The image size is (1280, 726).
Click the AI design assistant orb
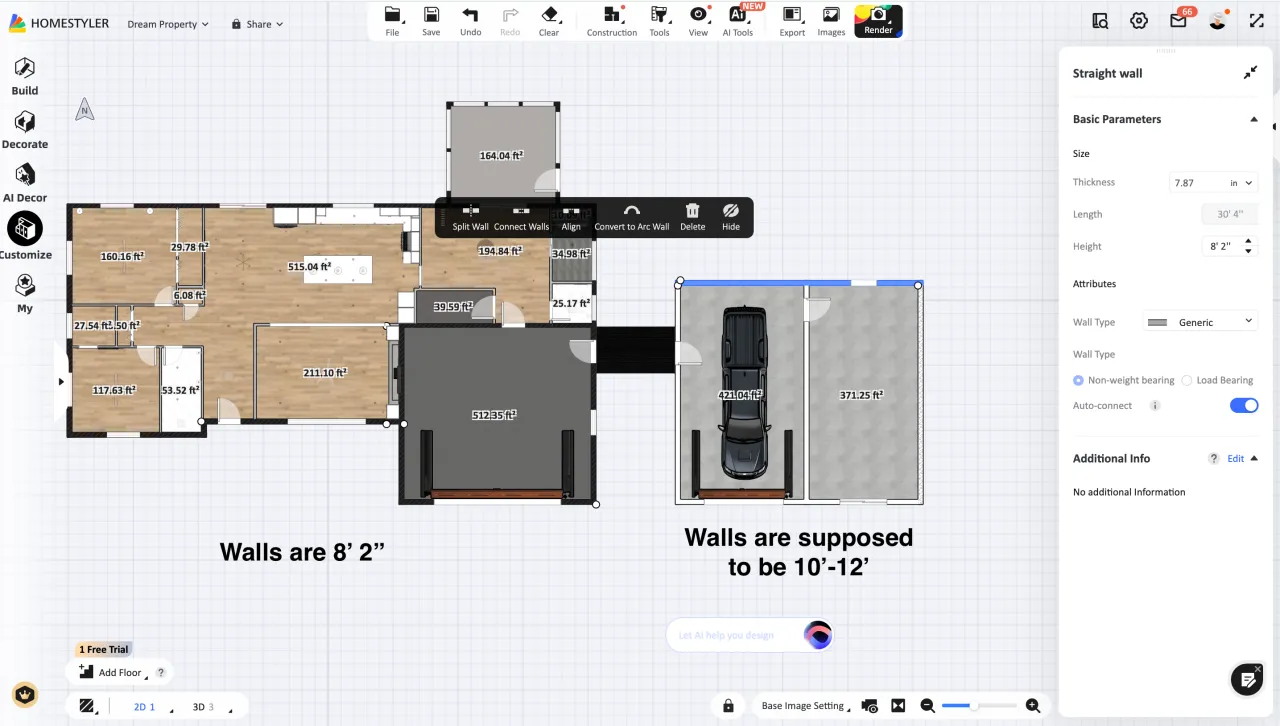pos(818,635)
